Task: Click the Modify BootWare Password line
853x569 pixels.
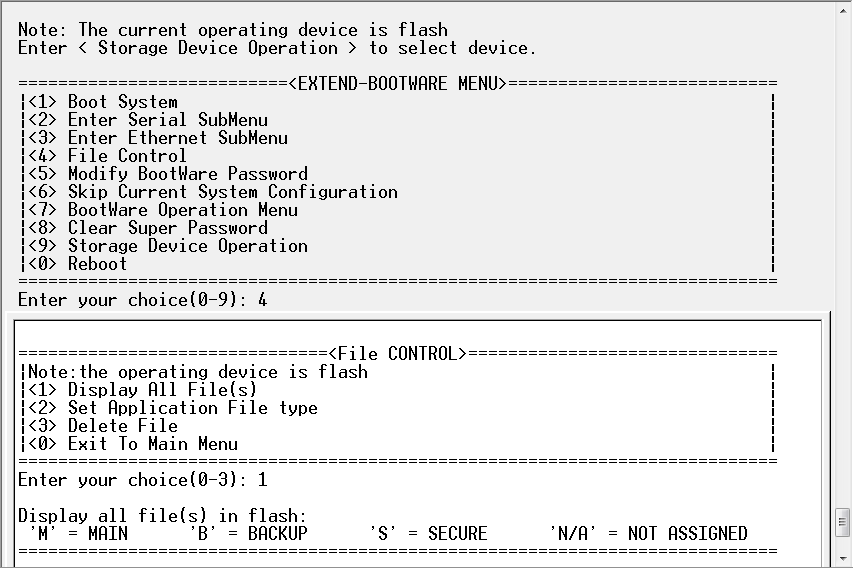Action: pos(187,174)
